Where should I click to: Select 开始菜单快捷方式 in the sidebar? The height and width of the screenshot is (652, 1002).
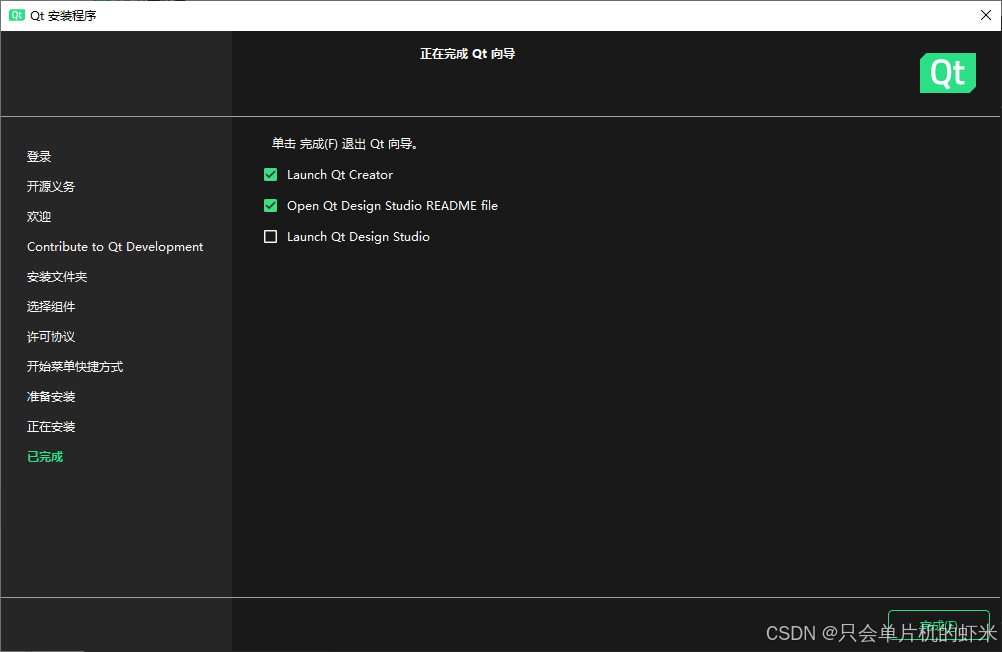pos(74,366)
